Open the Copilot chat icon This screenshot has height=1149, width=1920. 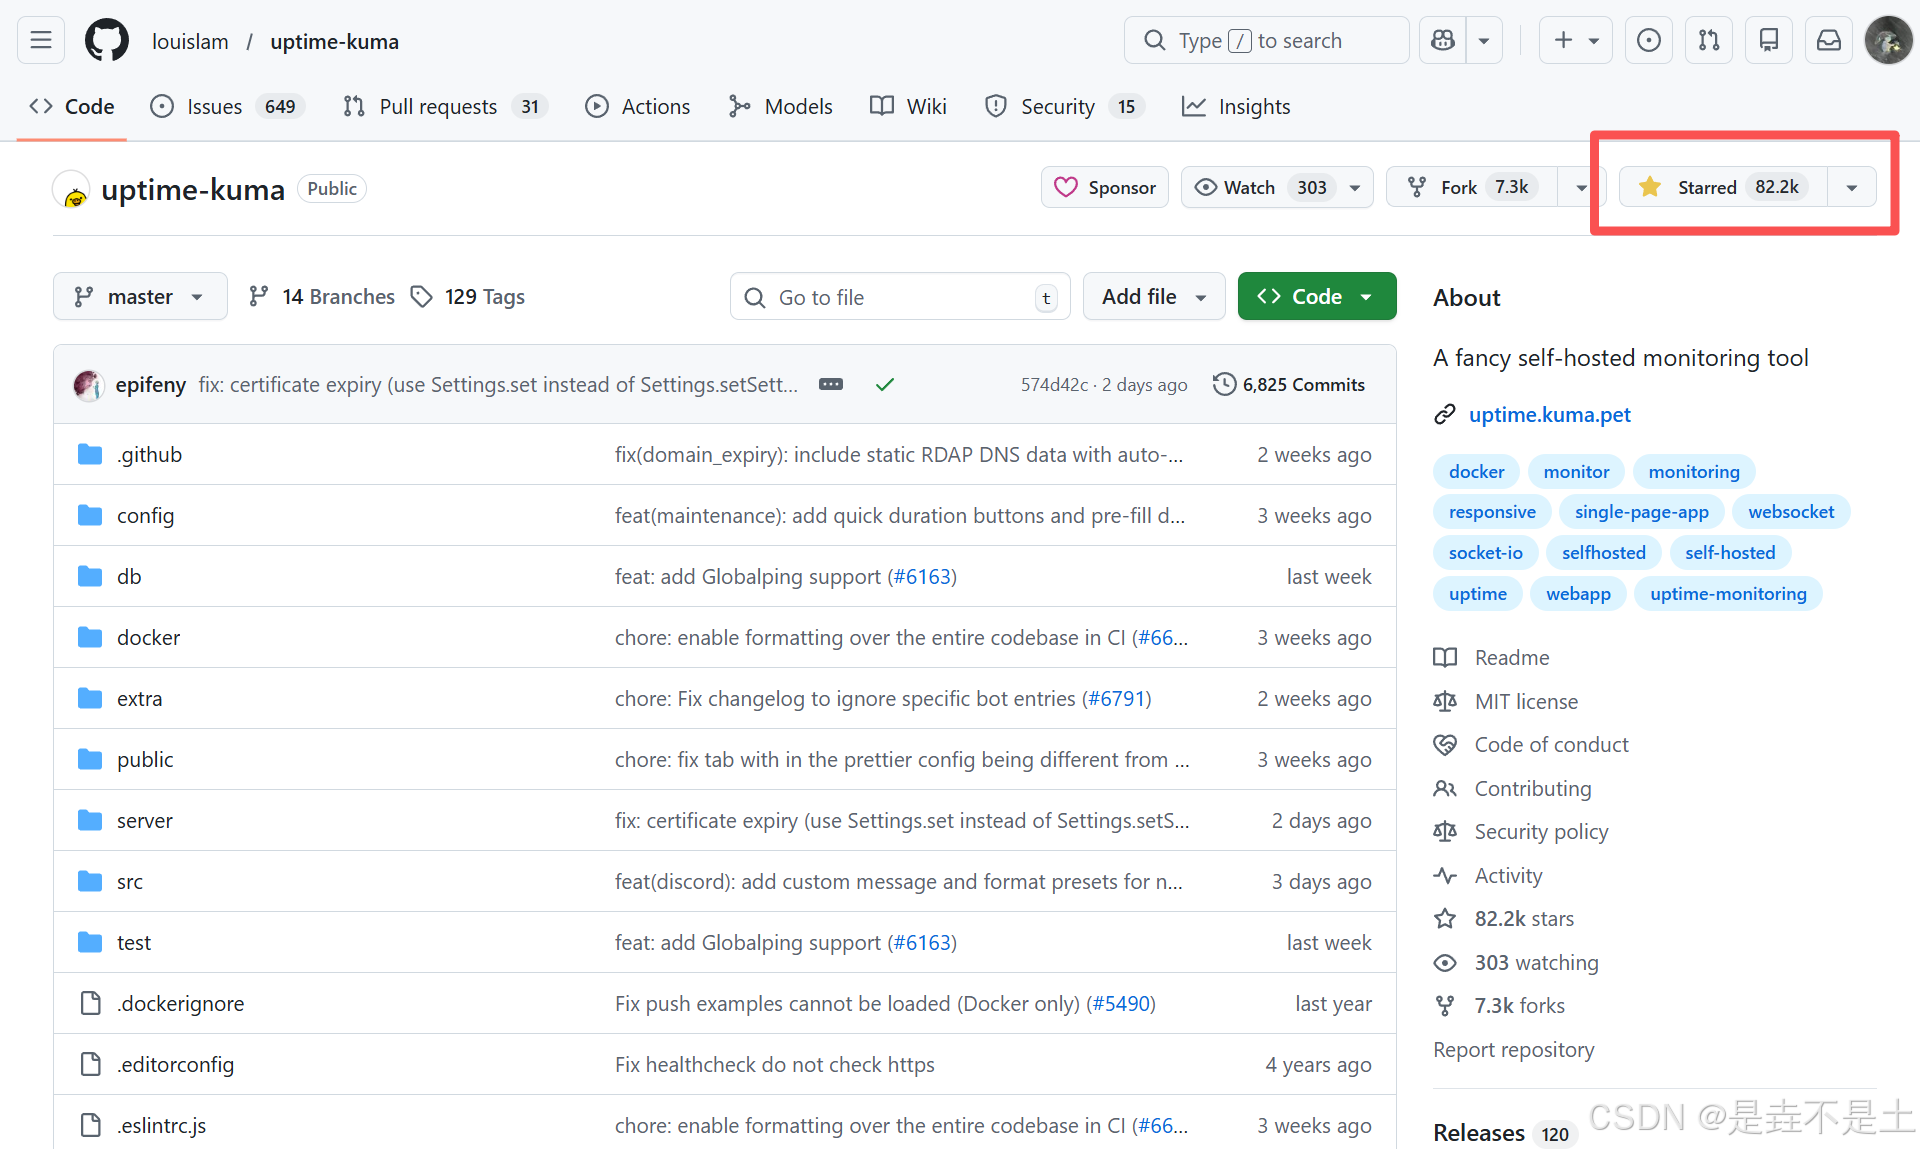[x=1443, y=41]
